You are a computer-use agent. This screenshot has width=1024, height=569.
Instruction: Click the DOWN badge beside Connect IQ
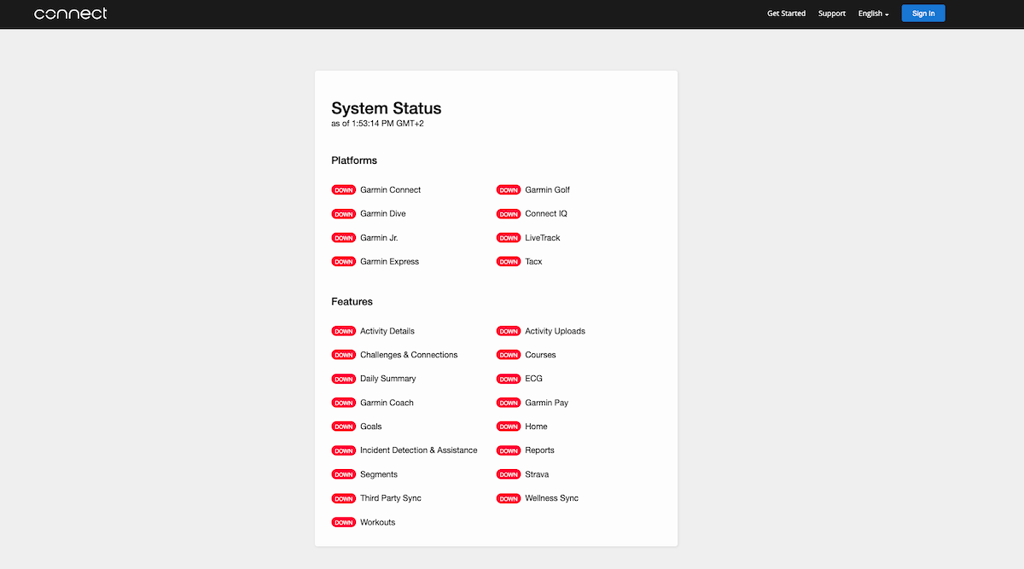(x=508, y=214)
